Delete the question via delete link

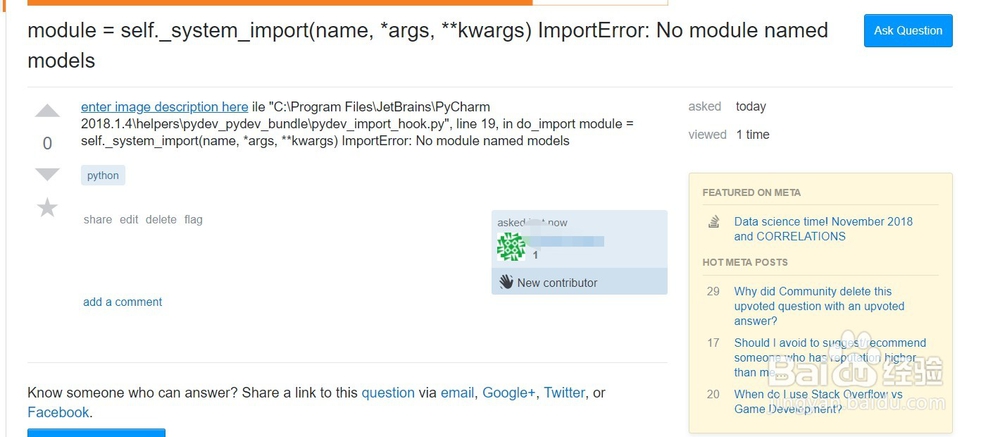pos(160,219)
